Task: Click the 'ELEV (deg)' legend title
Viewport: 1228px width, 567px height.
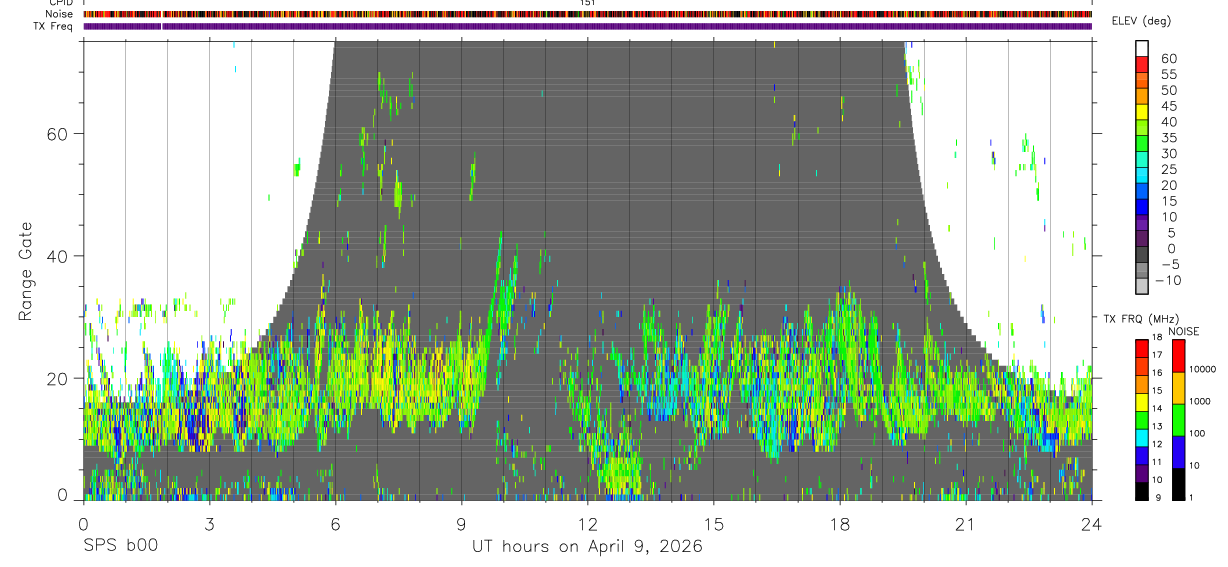Action: (x=1140, y=21)
